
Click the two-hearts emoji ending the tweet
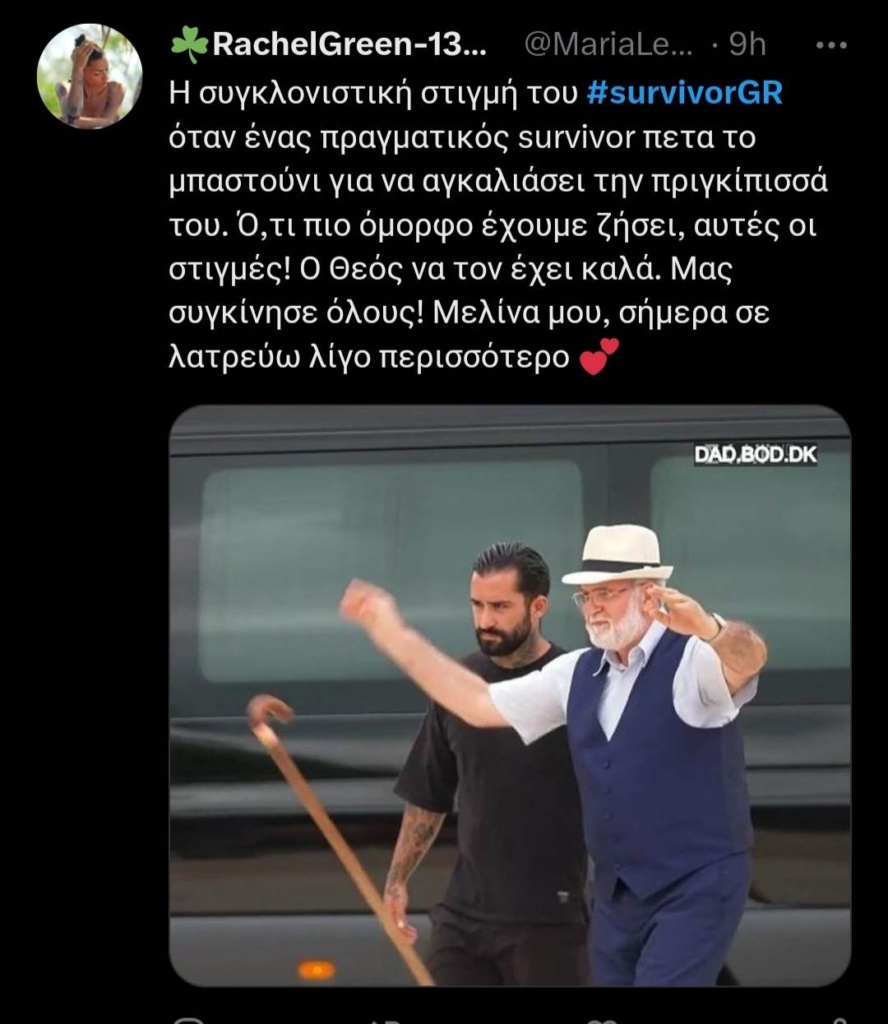[599, 356]
